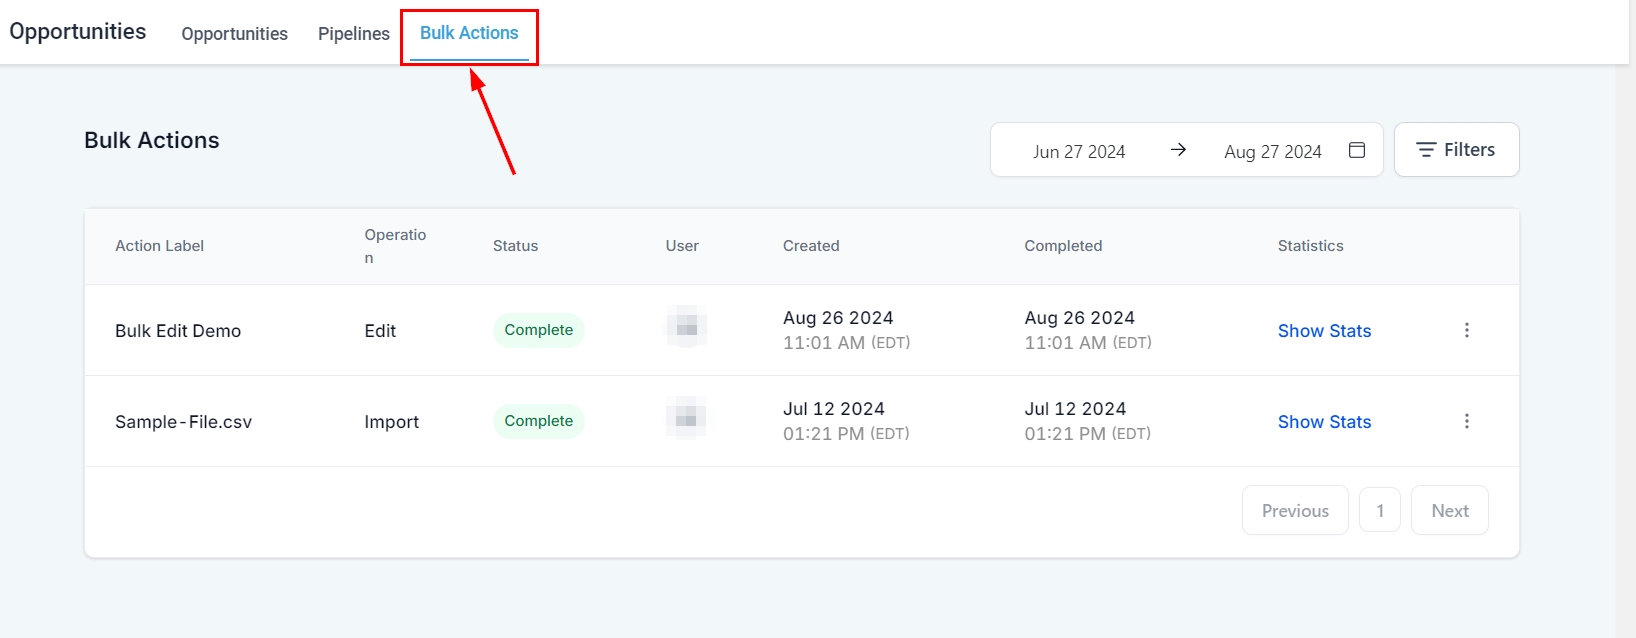Open the Filters button
This screenshot has height=638, width=1636.
point(1456,150)
